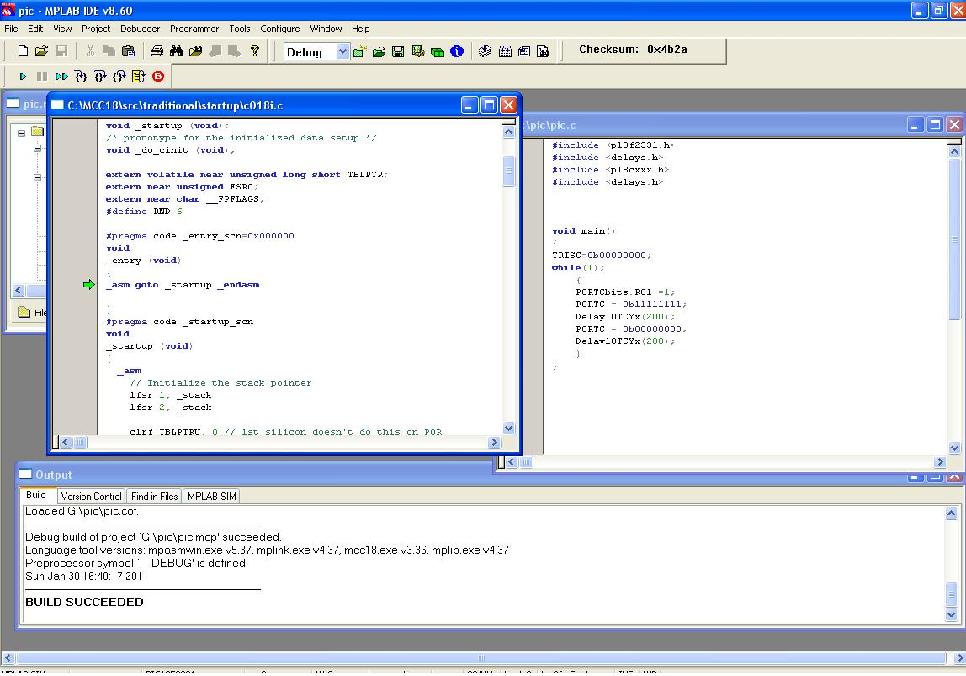Click the Files tab in project window
Viewport: 966px width, 676px height.
[32, 312]
